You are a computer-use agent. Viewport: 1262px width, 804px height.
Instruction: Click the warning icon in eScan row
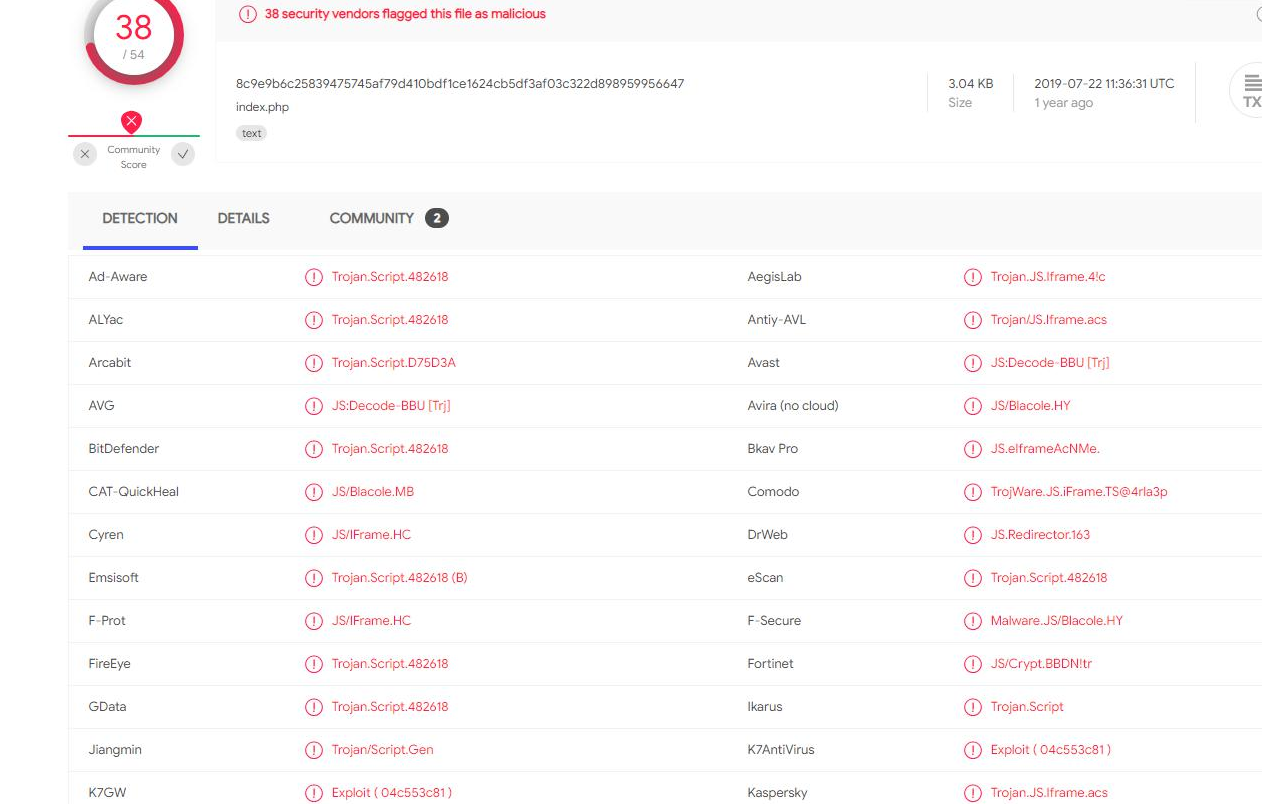pyautogui.click(x=972, y=578)
